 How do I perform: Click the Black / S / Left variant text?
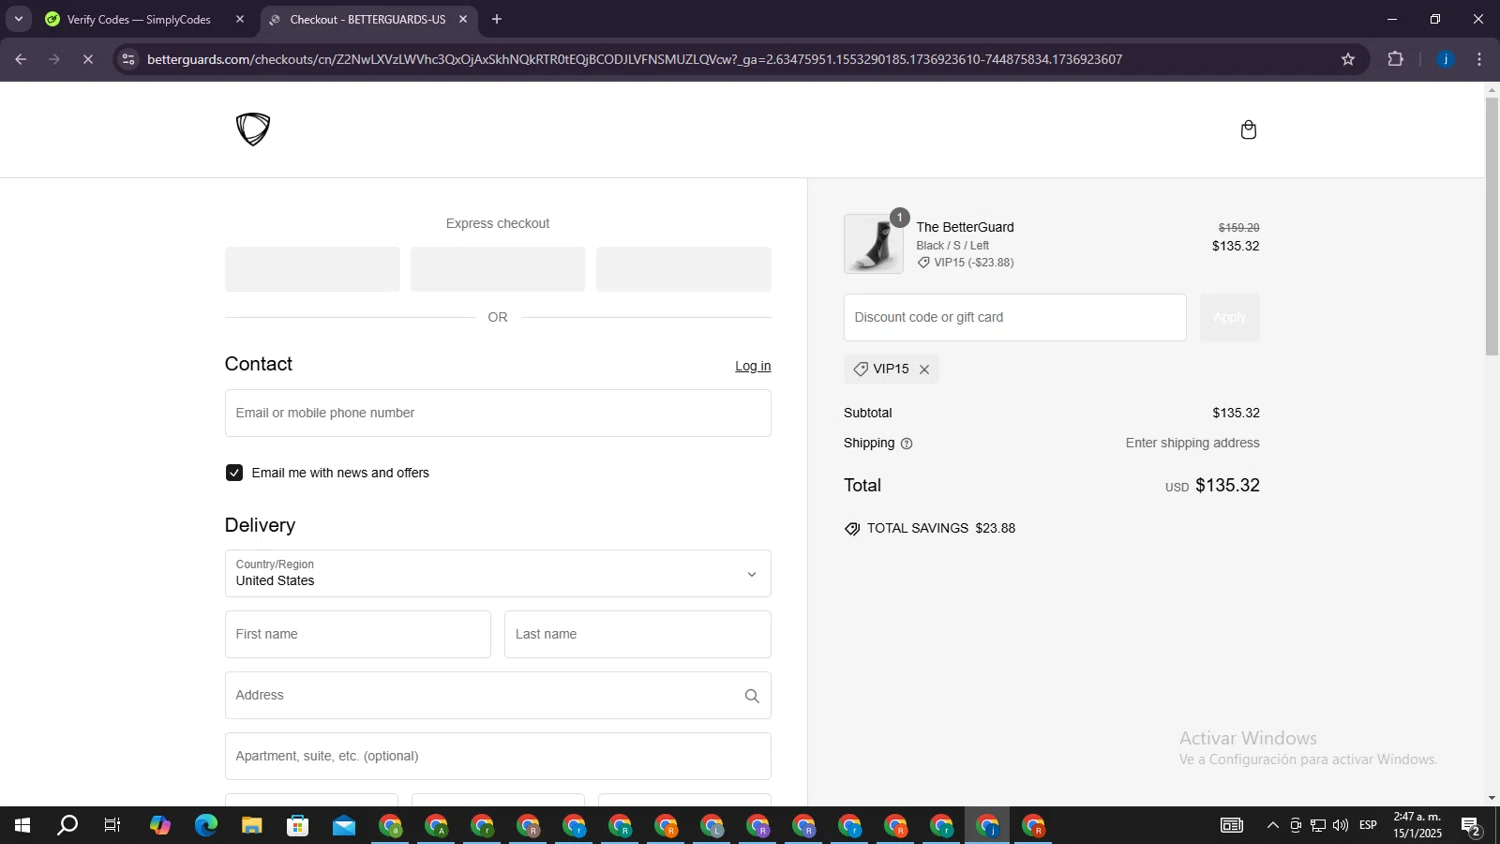click(952, 246)
